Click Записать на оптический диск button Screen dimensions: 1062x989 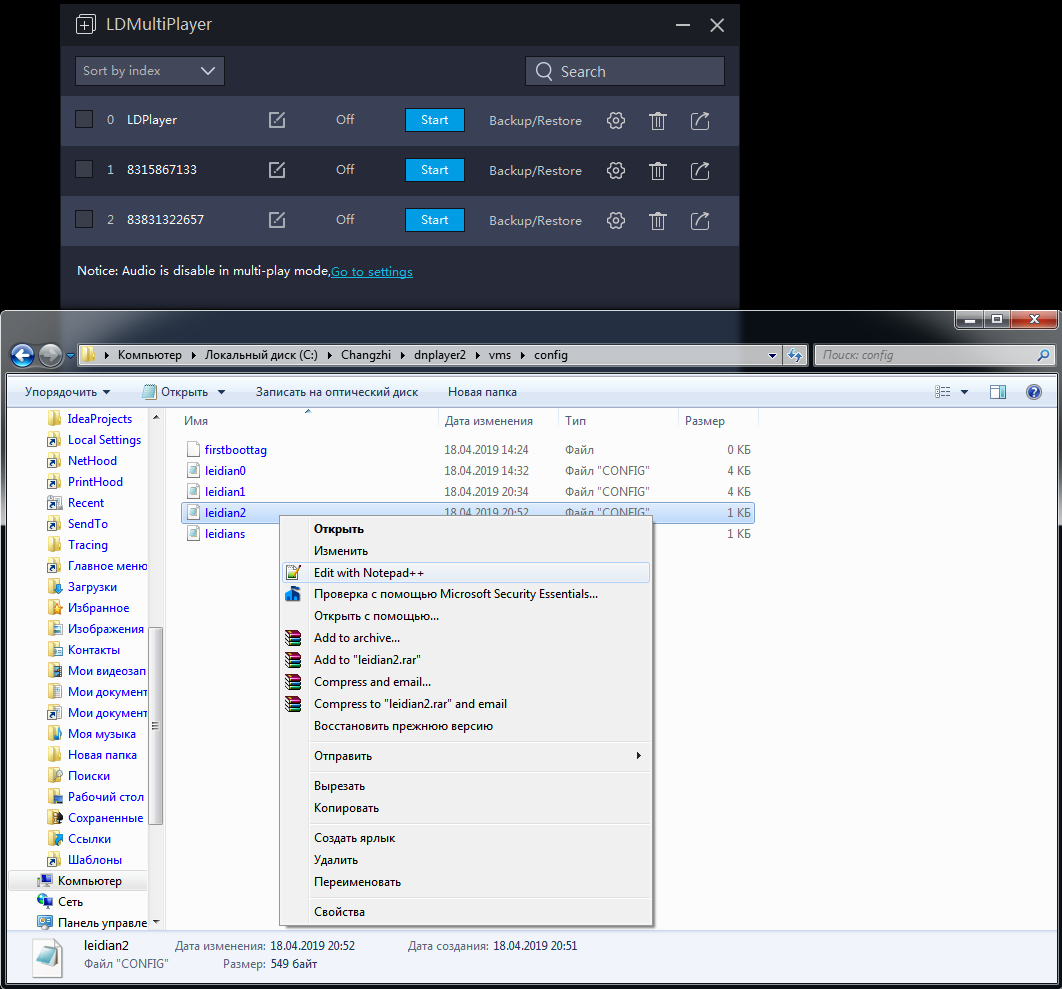[337, 392]
